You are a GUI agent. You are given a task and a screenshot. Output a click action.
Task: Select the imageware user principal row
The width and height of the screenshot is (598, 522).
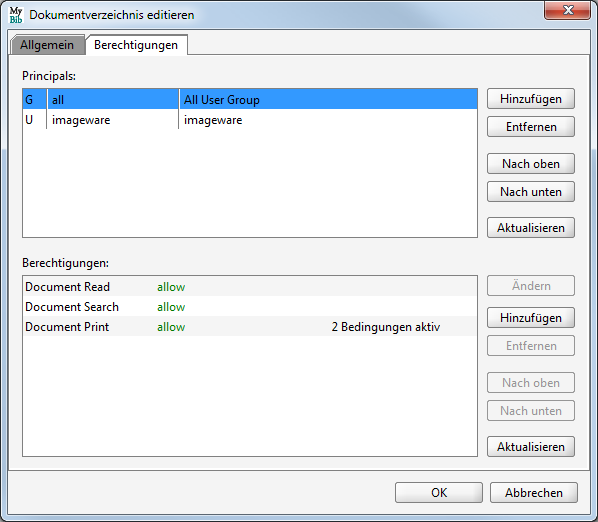[250, 120]
